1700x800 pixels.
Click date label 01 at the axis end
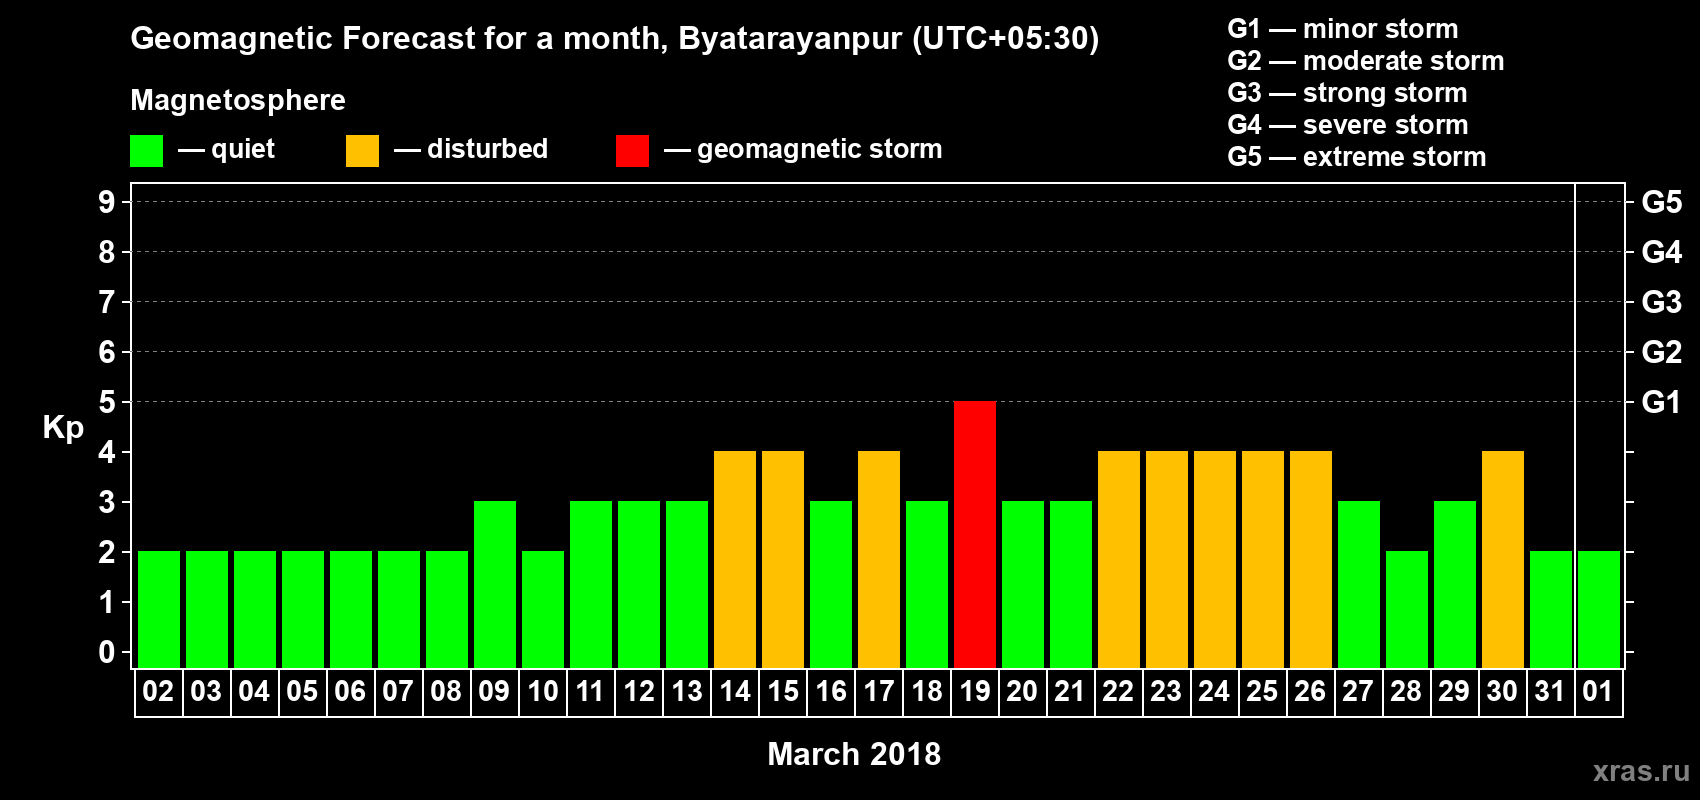1599,692
